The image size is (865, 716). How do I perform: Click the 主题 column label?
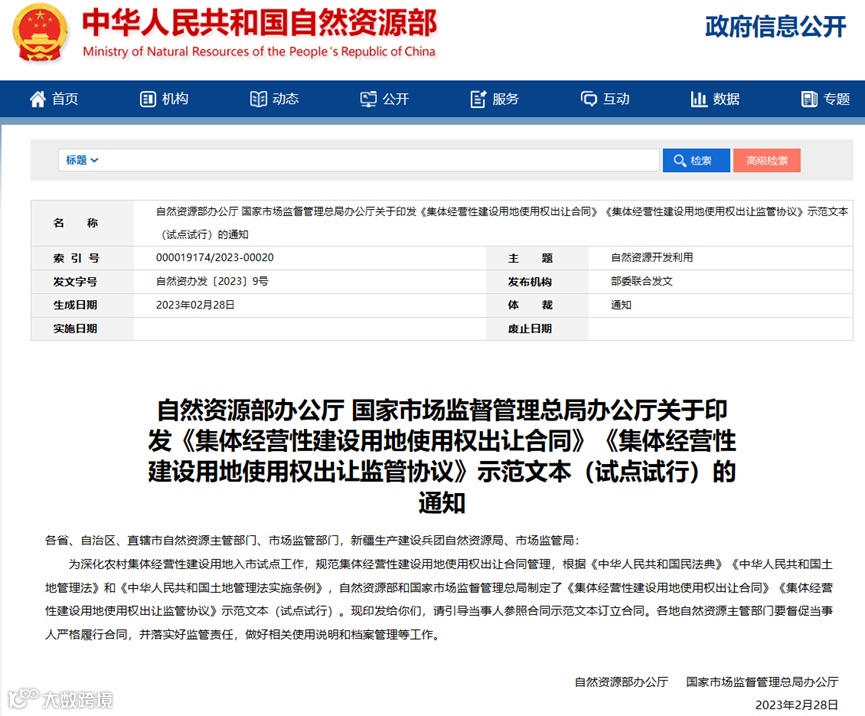[530, 258]
